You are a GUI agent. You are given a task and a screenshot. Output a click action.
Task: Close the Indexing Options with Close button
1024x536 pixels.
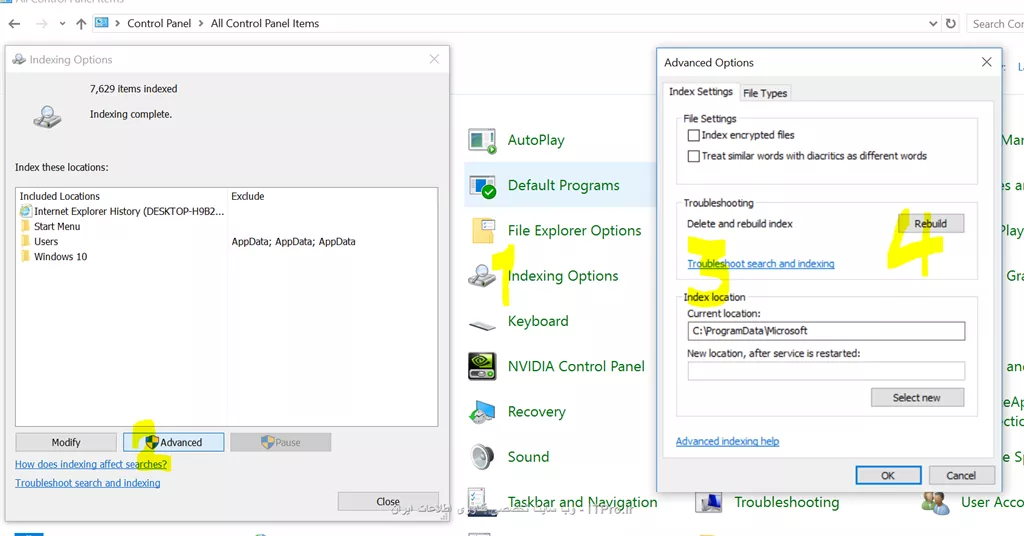[x=388, y=502]
